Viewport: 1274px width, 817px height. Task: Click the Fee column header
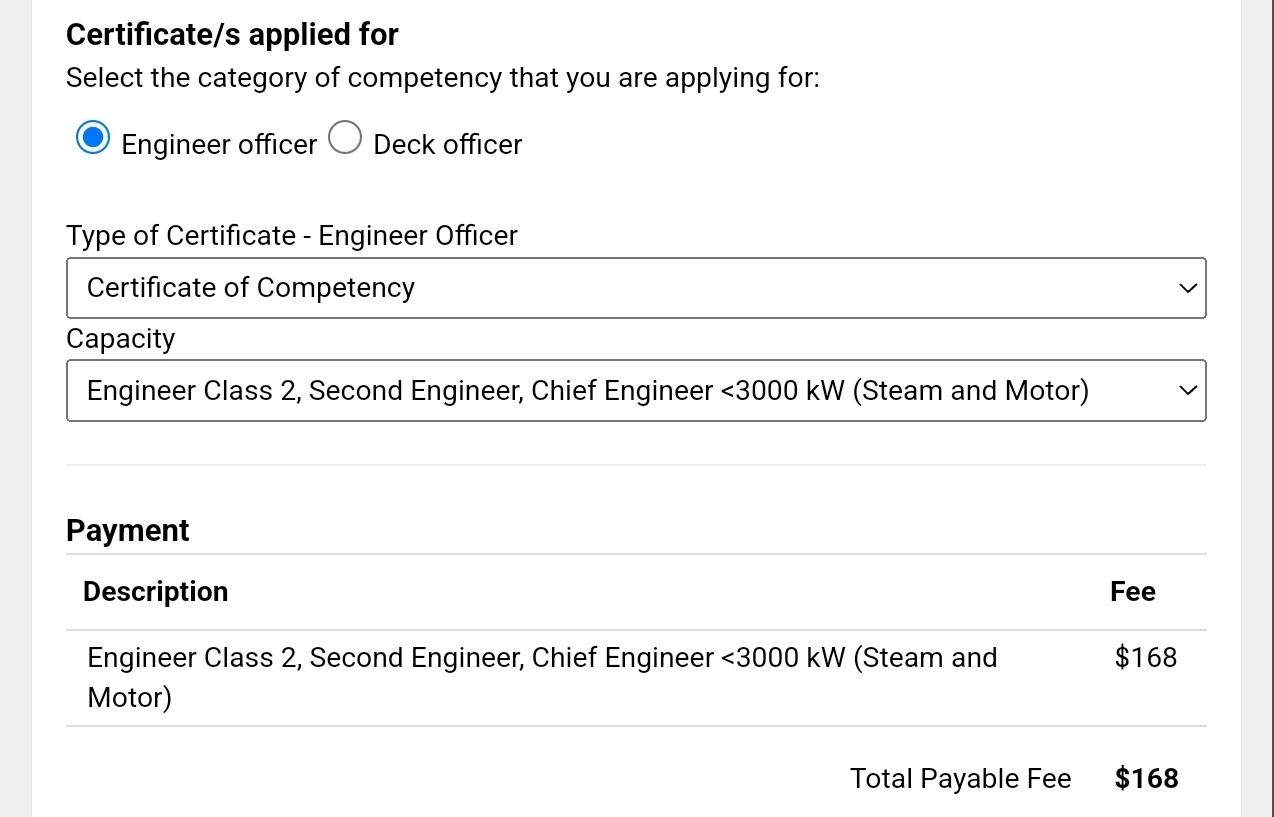point(1132,592)
